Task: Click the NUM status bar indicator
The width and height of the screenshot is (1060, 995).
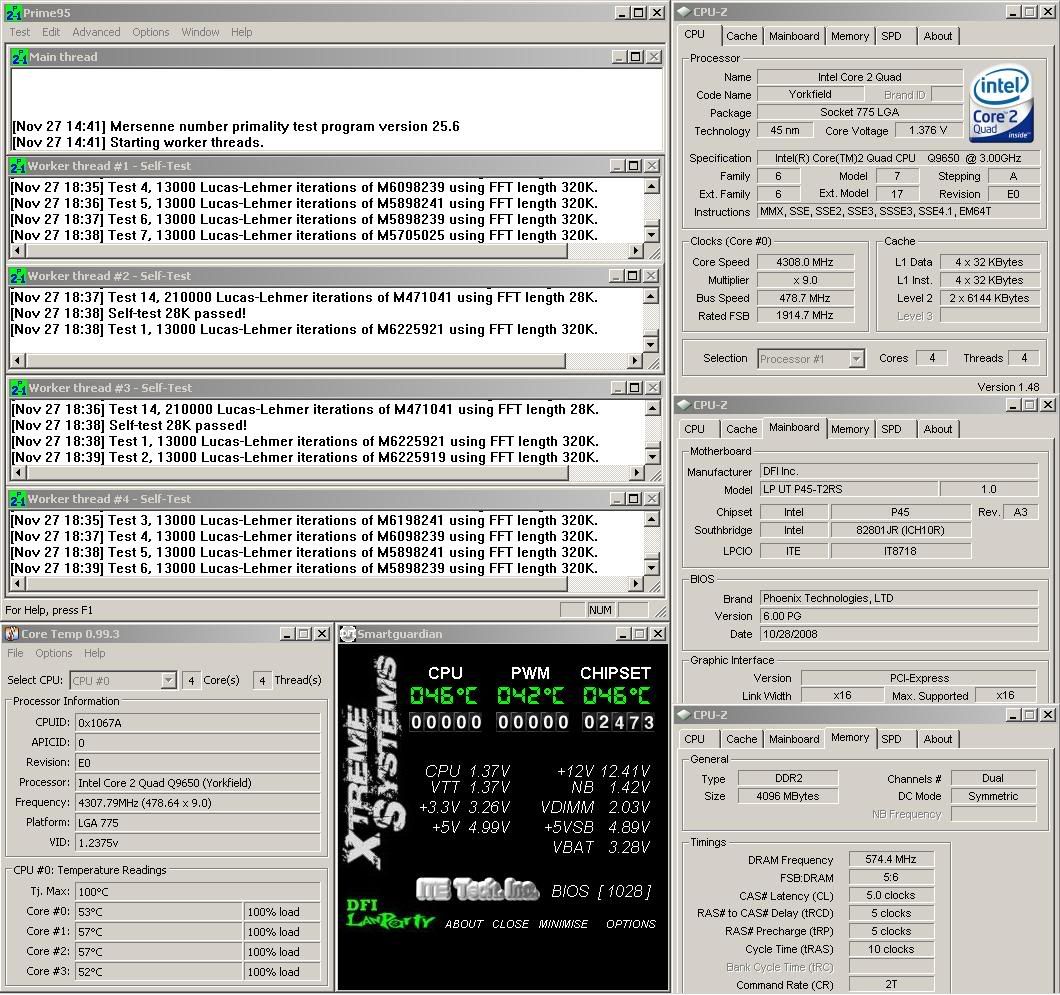Action: pyautogui.click(x=600, y=610)
